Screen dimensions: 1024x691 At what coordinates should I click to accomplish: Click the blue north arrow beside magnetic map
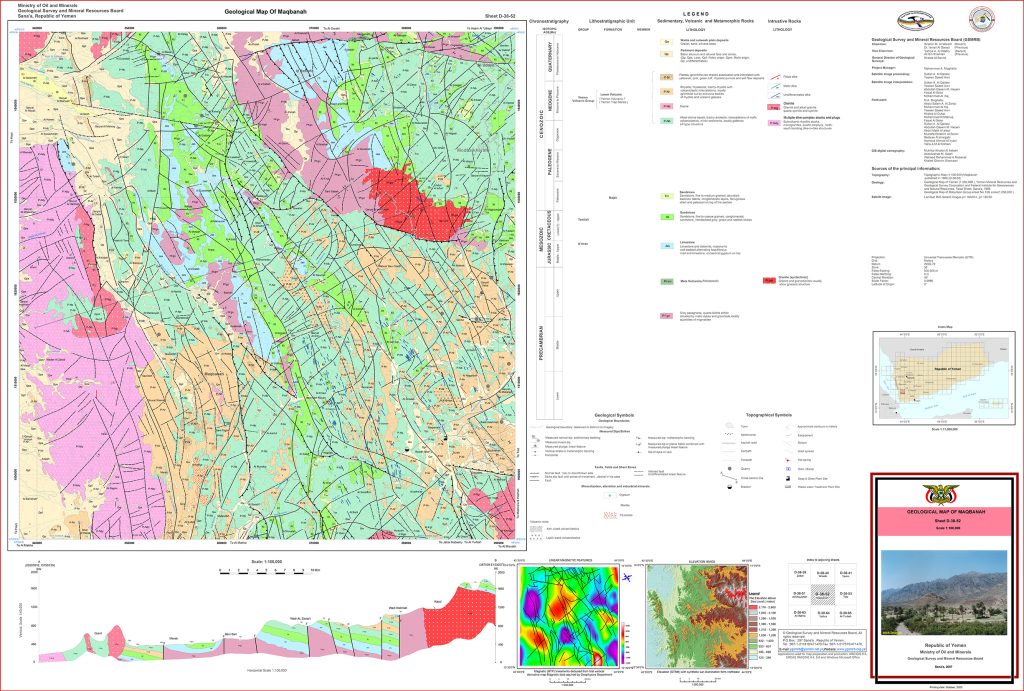(x=626, y=576)
